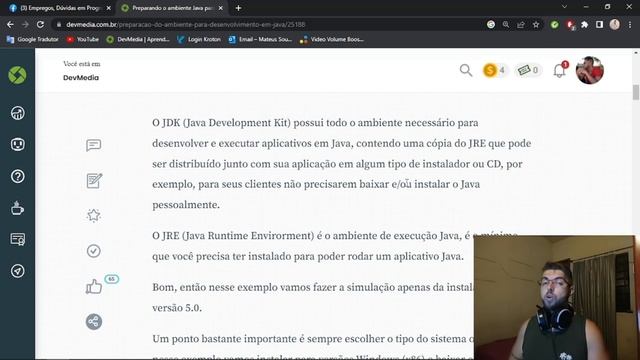Open the notifications bell
Screen dimensions: 640x360
[560, 70]
